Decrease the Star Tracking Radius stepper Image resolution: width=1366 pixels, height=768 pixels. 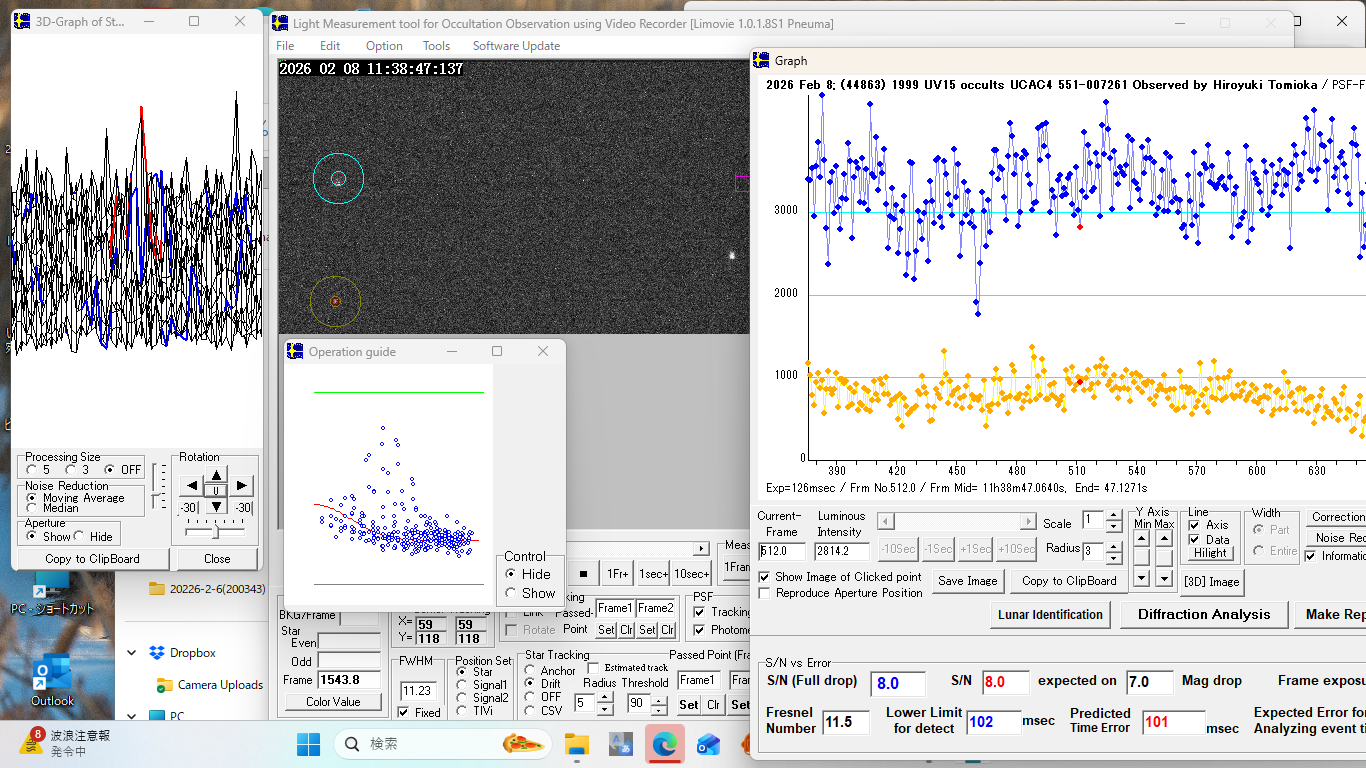[x=605, y=709]
